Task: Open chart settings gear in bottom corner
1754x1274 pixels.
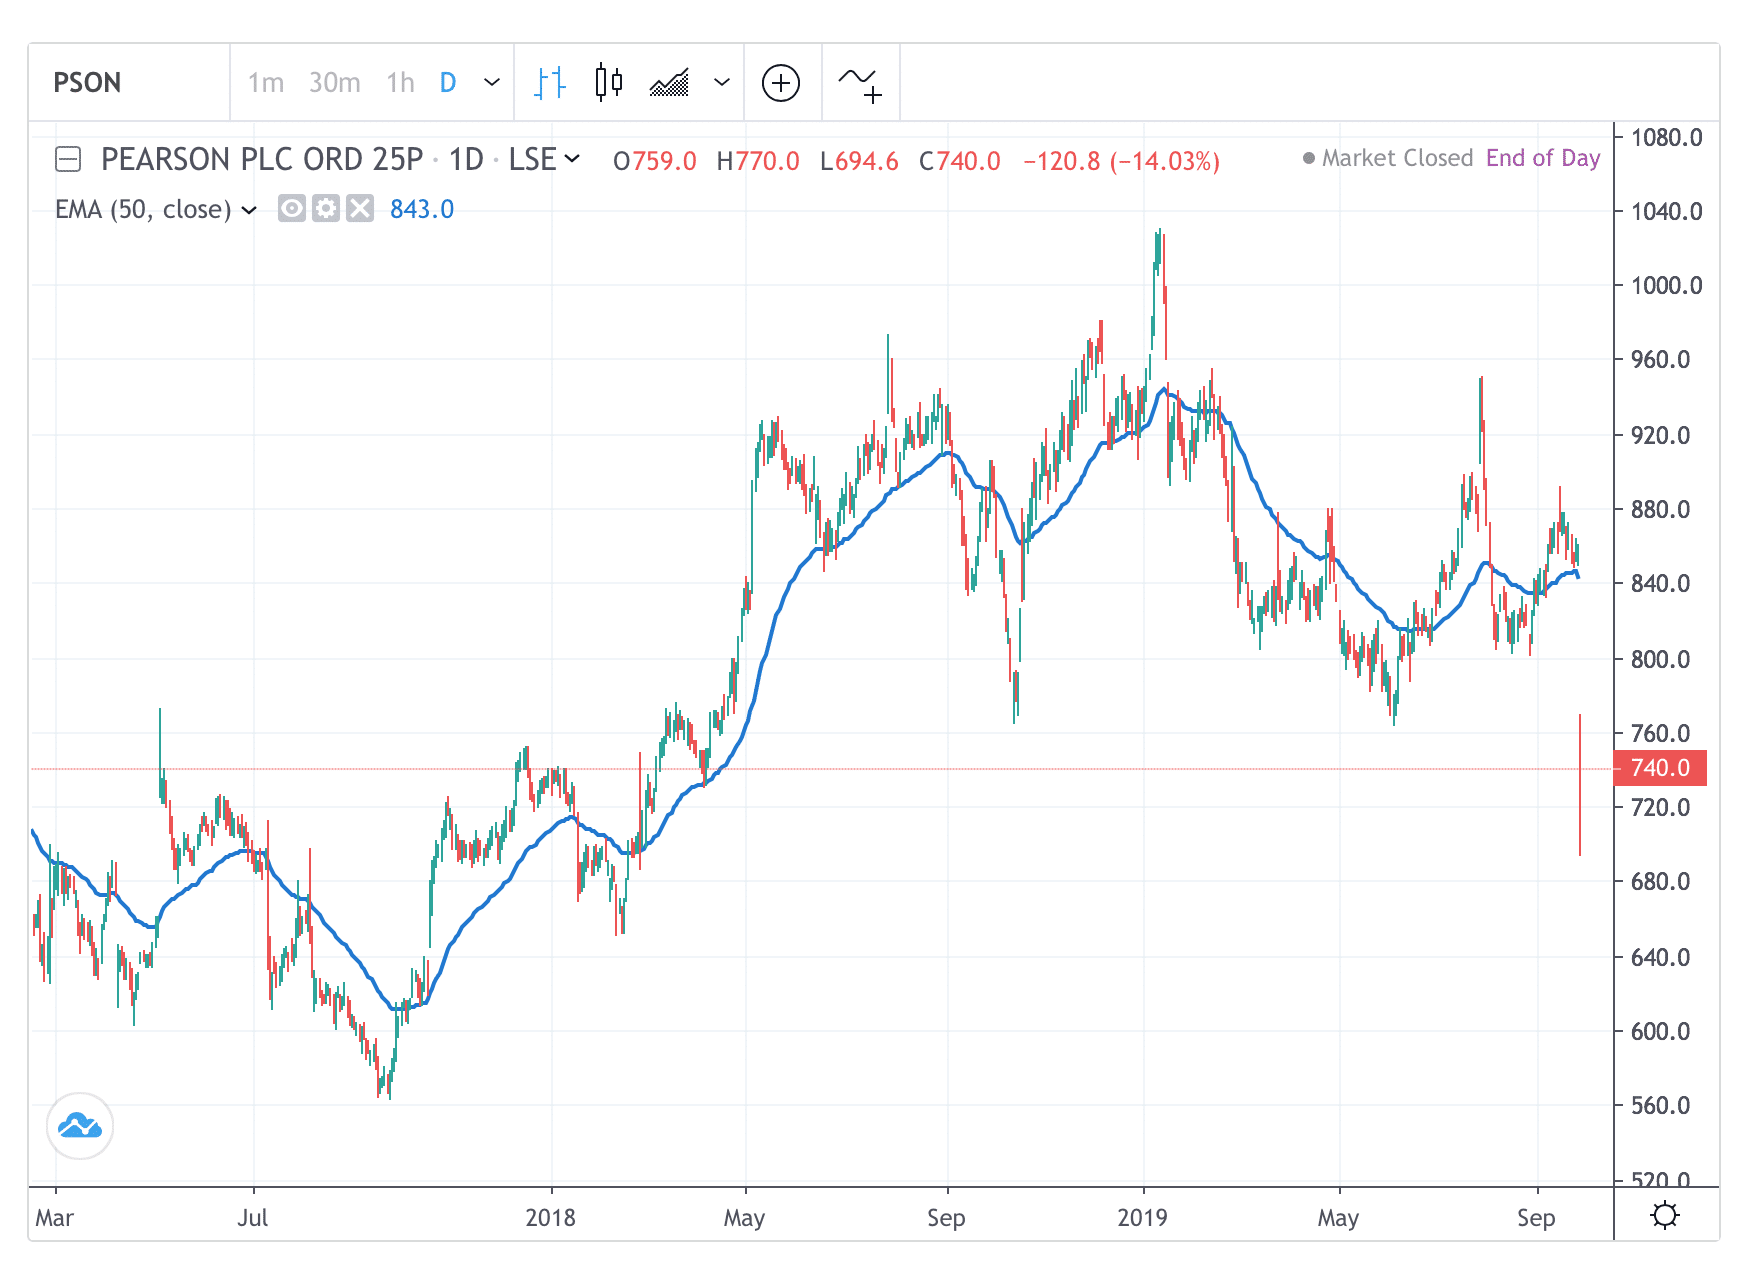Action: click(1665, 1215)
